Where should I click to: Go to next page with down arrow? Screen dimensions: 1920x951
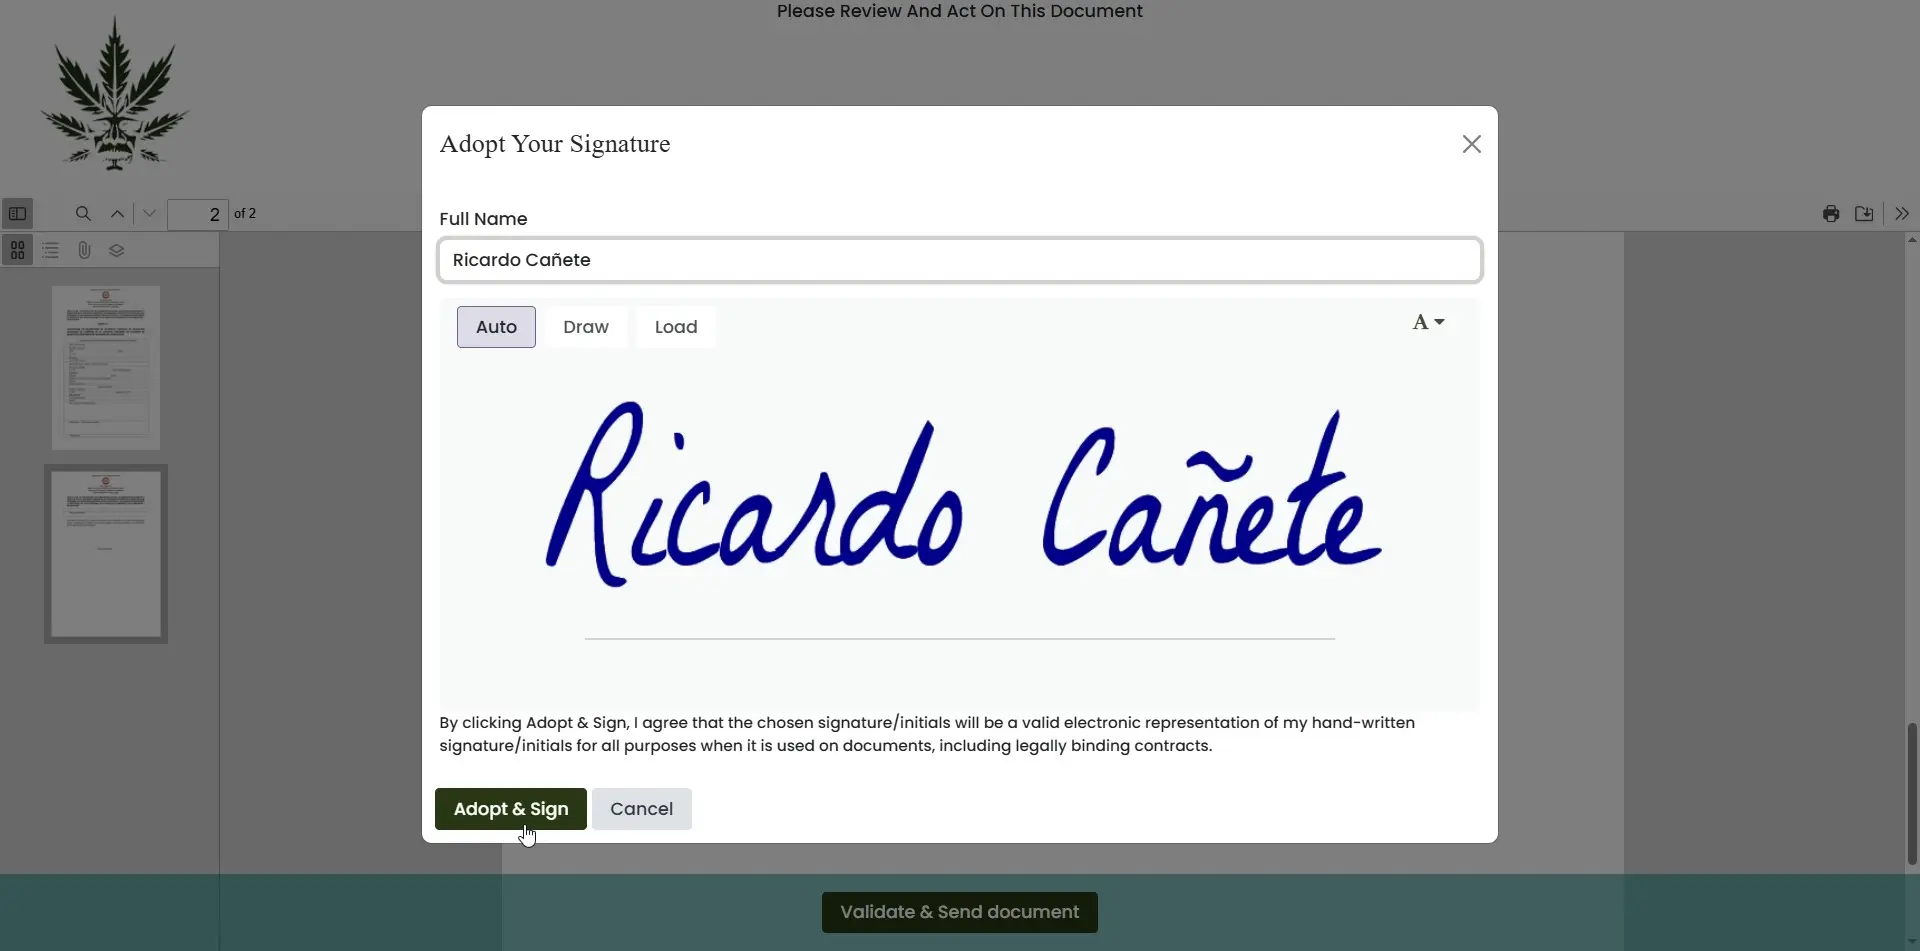(150, 214)
